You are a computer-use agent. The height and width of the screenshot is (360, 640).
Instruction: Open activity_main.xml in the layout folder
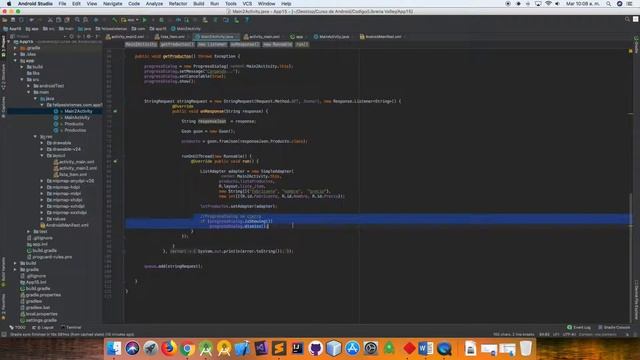pyautogui.click(x=76, y=162)
